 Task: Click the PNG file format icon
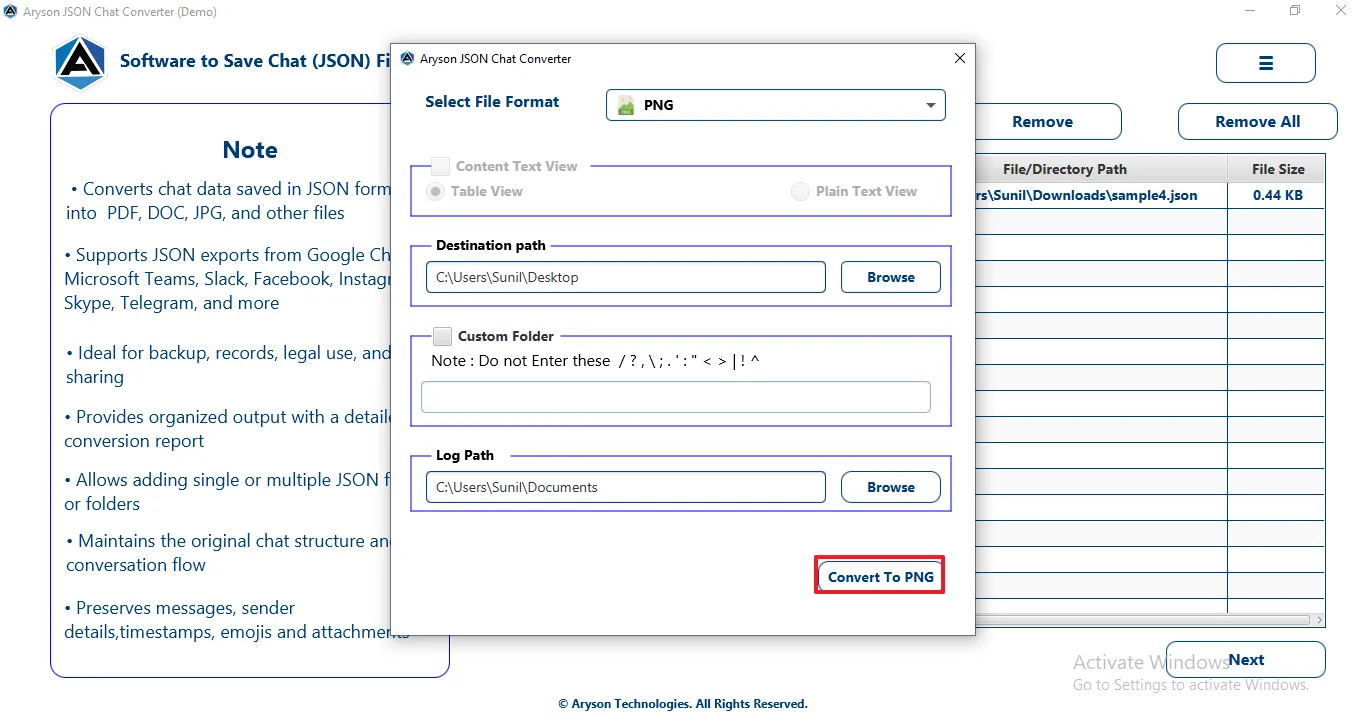pyautogui.click(x=627, y=105)
